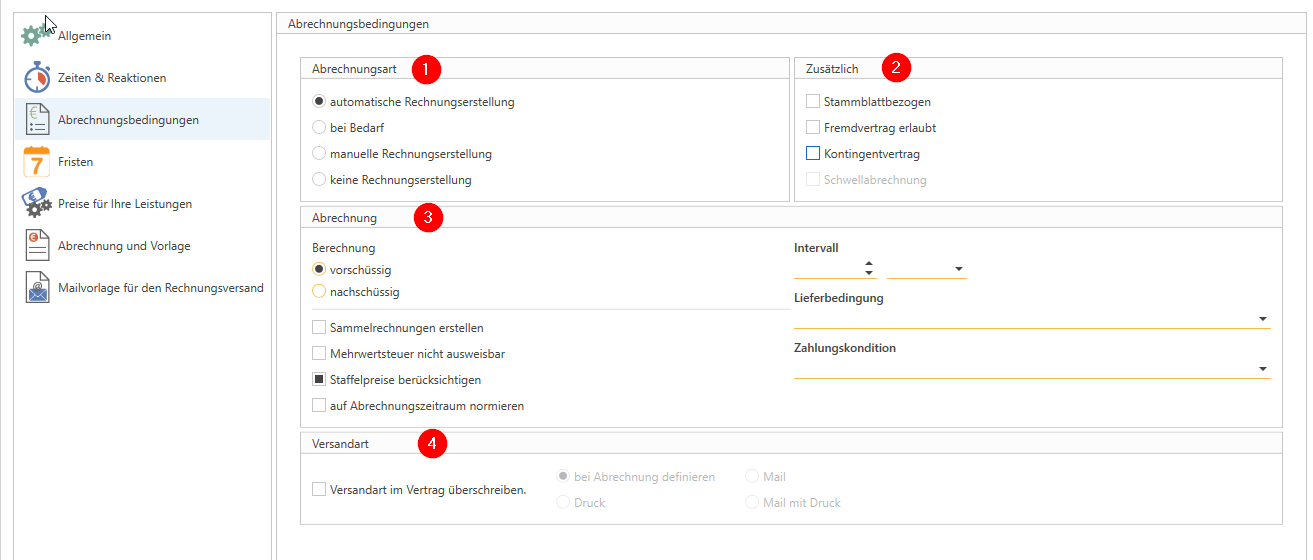
Task: Open the Intervall unit dropdown
Action: click(958, 269)
